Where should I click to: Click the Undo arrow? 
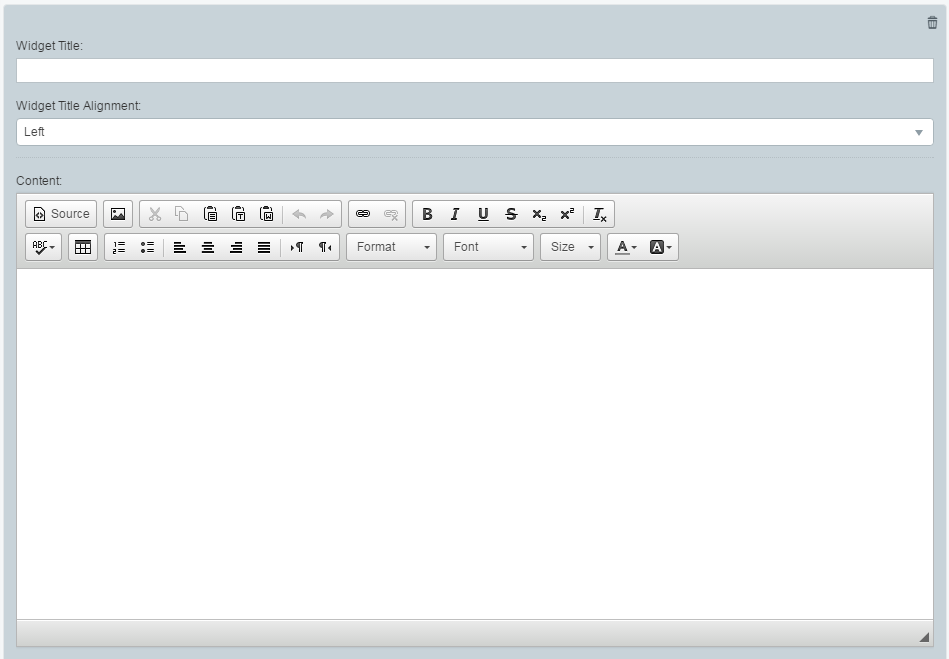point(299,214)
